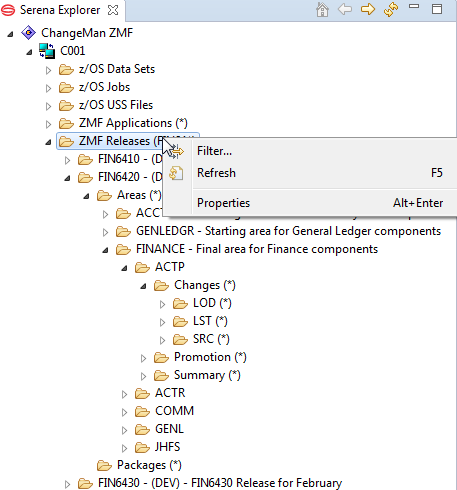Expand the Summary node
457x490 pixels.
pos(143,376)
